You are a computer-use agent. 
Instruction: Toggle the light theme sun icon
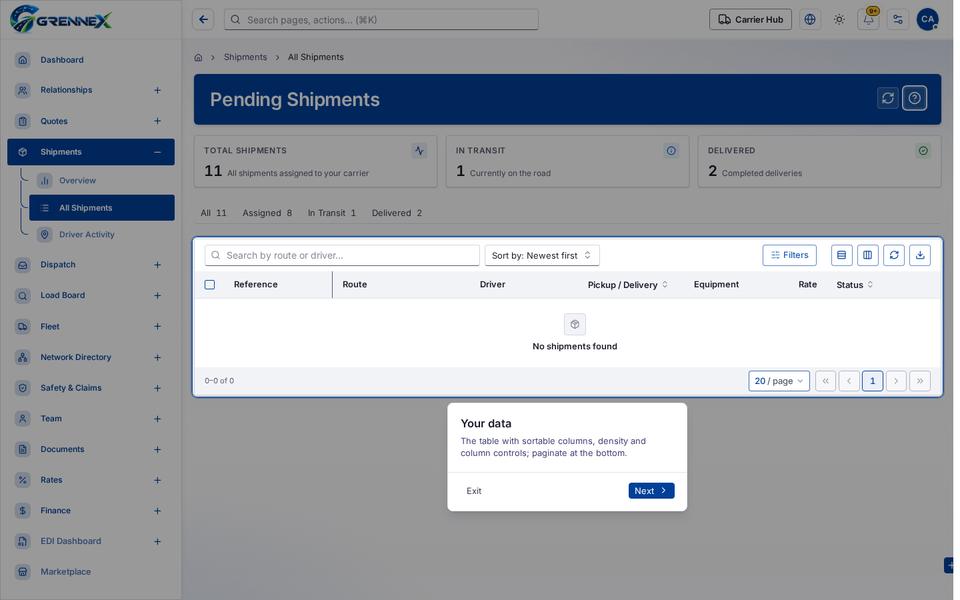(x=839, y=20)
